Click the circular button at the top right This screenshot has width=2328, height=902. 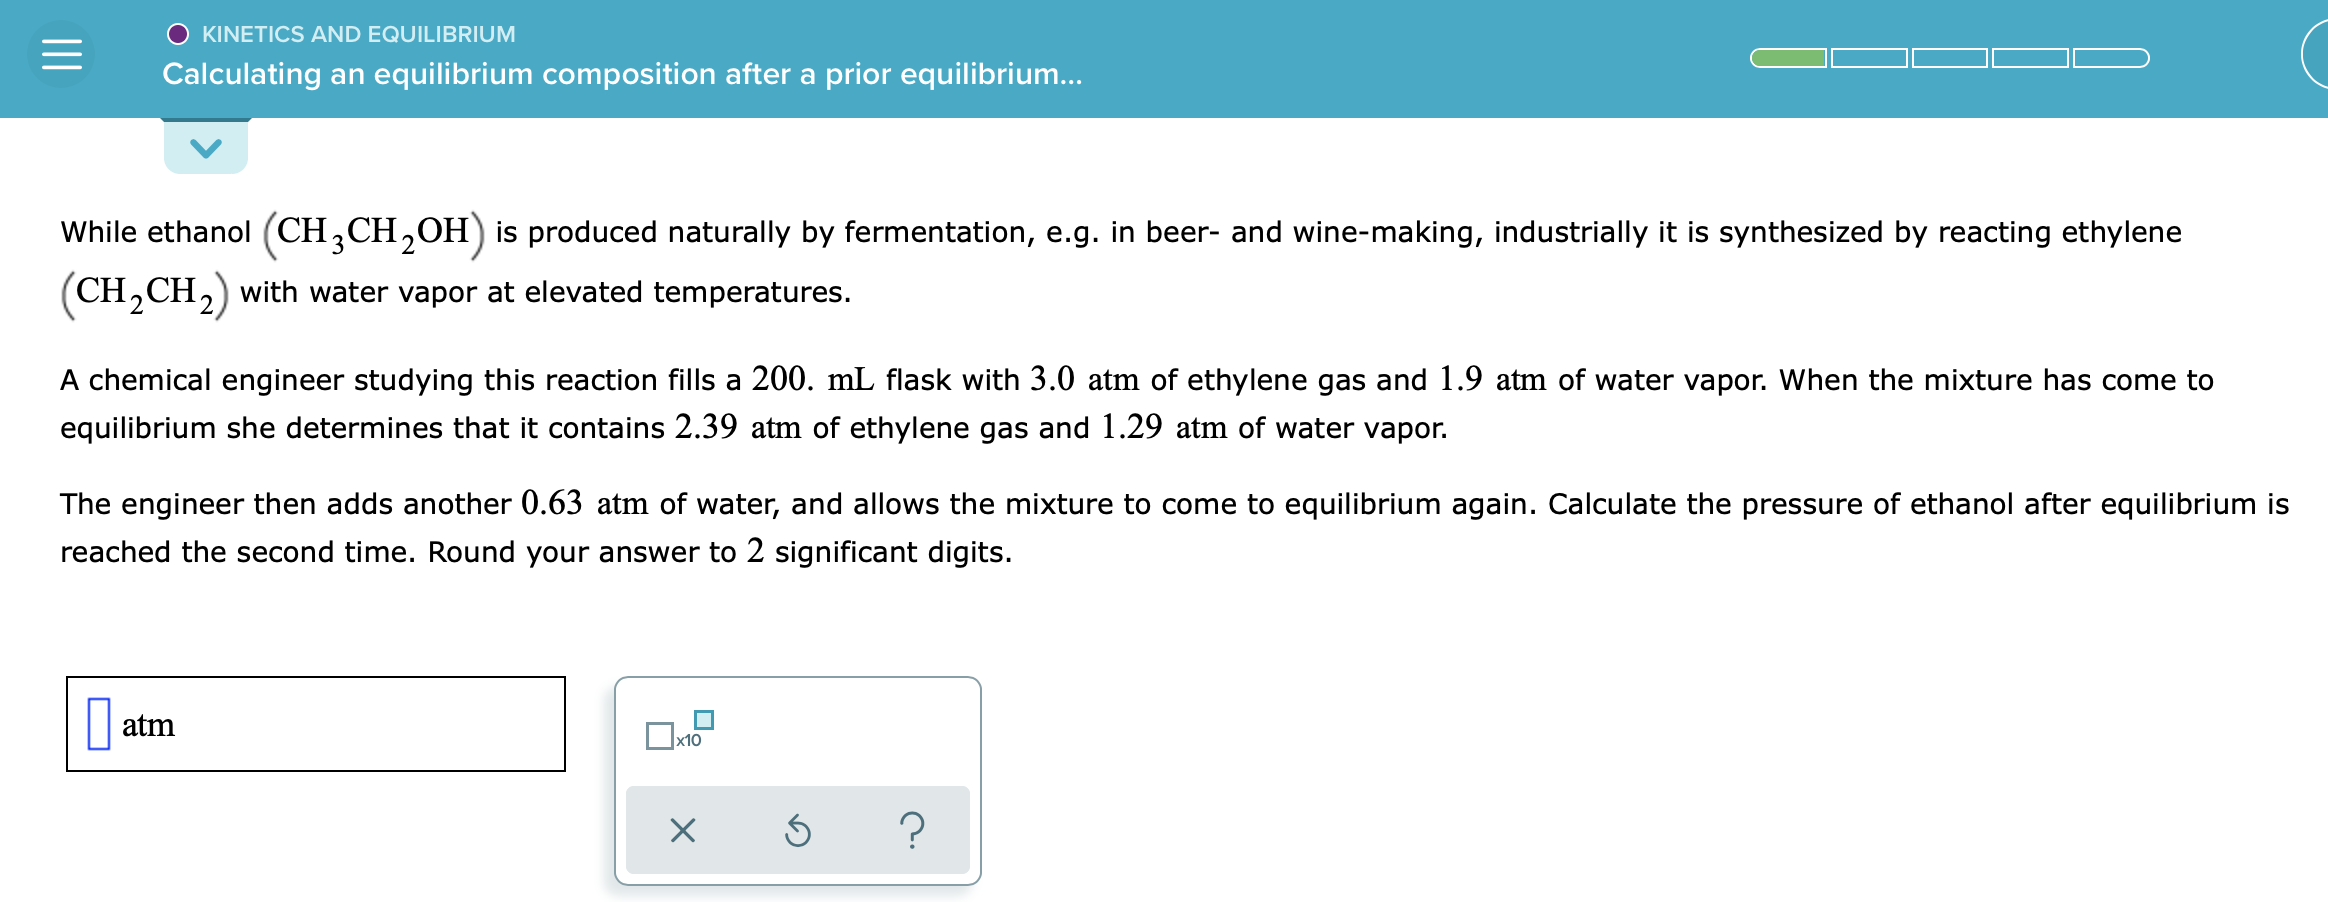tap(2320, 55)
